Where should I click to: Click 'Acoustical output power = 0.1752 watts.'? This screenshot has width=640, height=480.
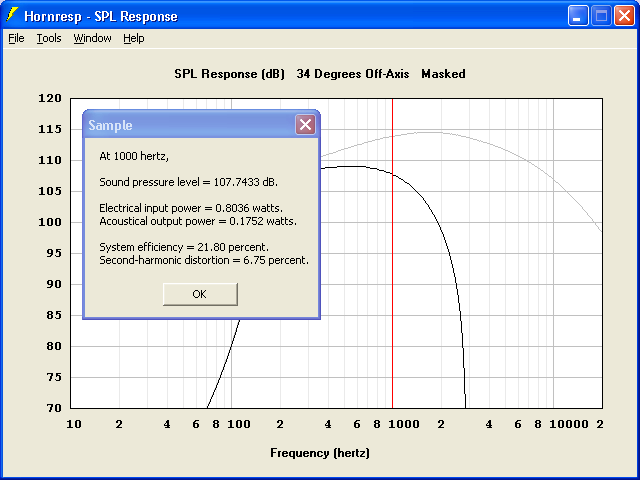(198, 221)
